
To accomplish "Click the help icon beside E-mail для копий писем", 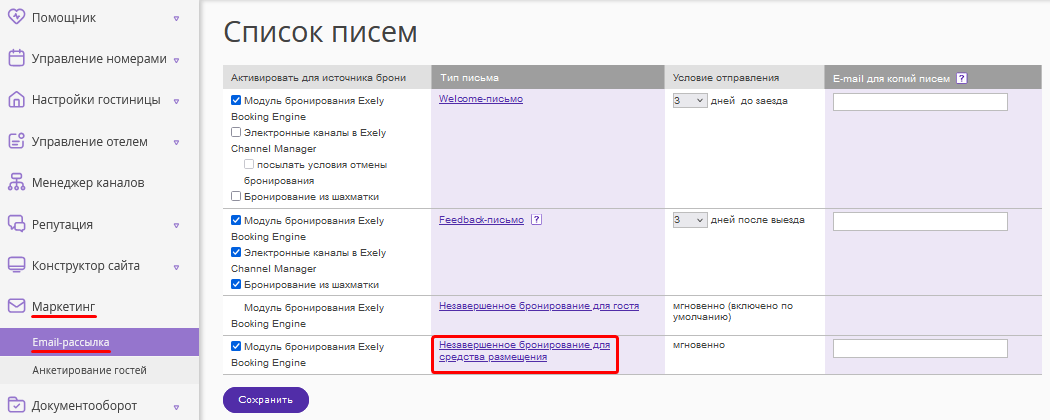I will click(x=962, y=78).
